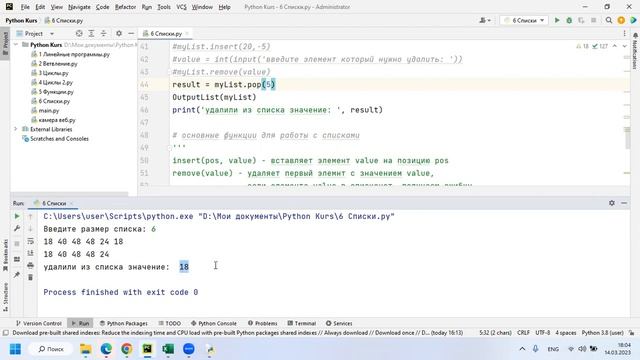Open the JetBrains toolbox icon at top right

click(x=633, y=20)
